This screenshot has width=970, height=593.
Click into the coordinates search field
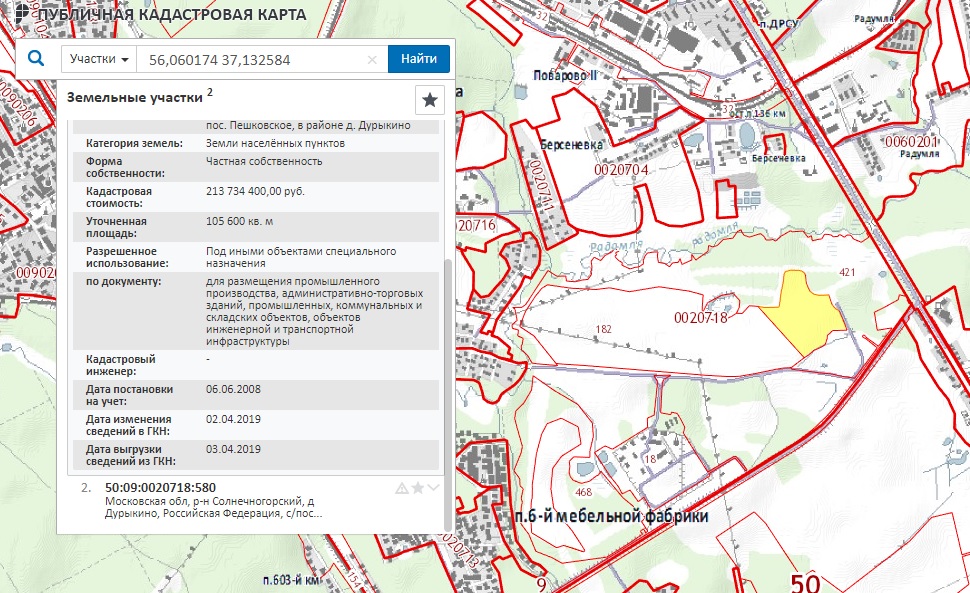250,59
